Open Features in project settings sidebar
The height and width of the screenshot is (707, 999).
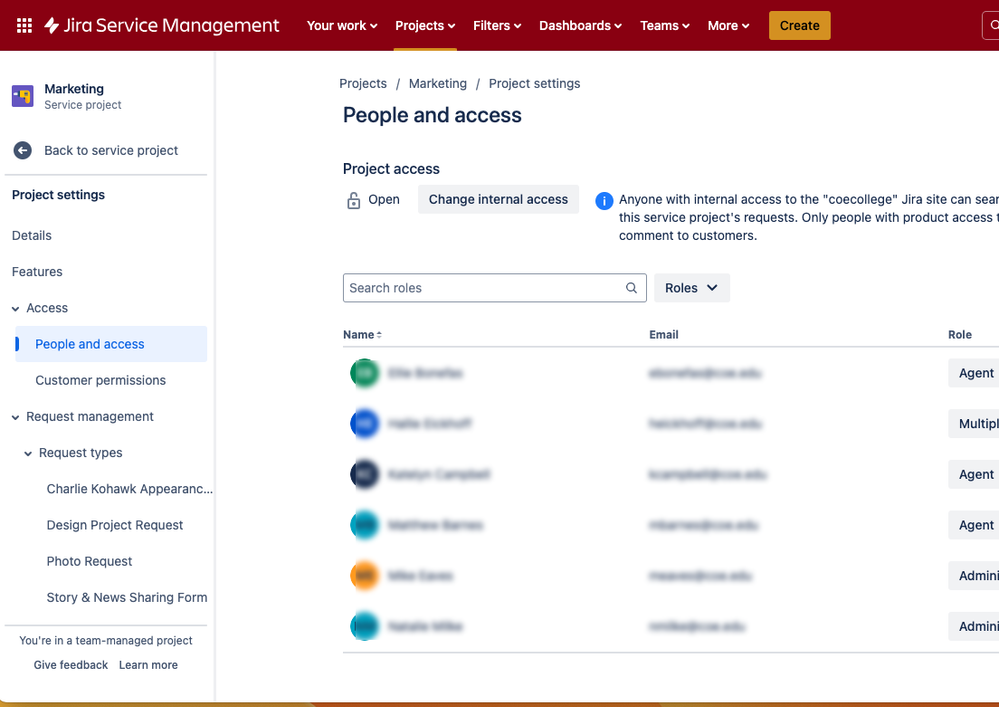pyautogui.click(x=37, y=272)
